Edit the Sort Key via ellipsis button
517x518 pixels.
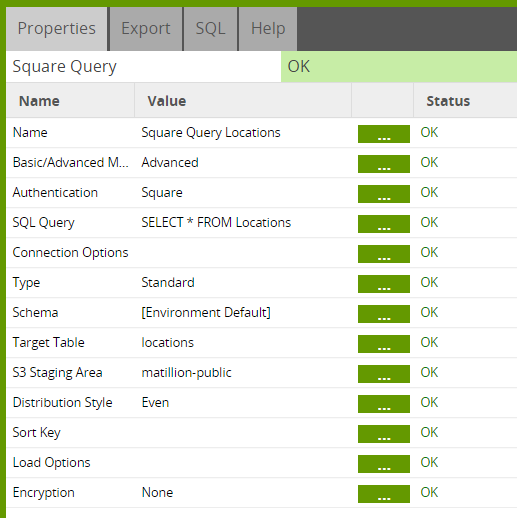[x=384, y=434]
